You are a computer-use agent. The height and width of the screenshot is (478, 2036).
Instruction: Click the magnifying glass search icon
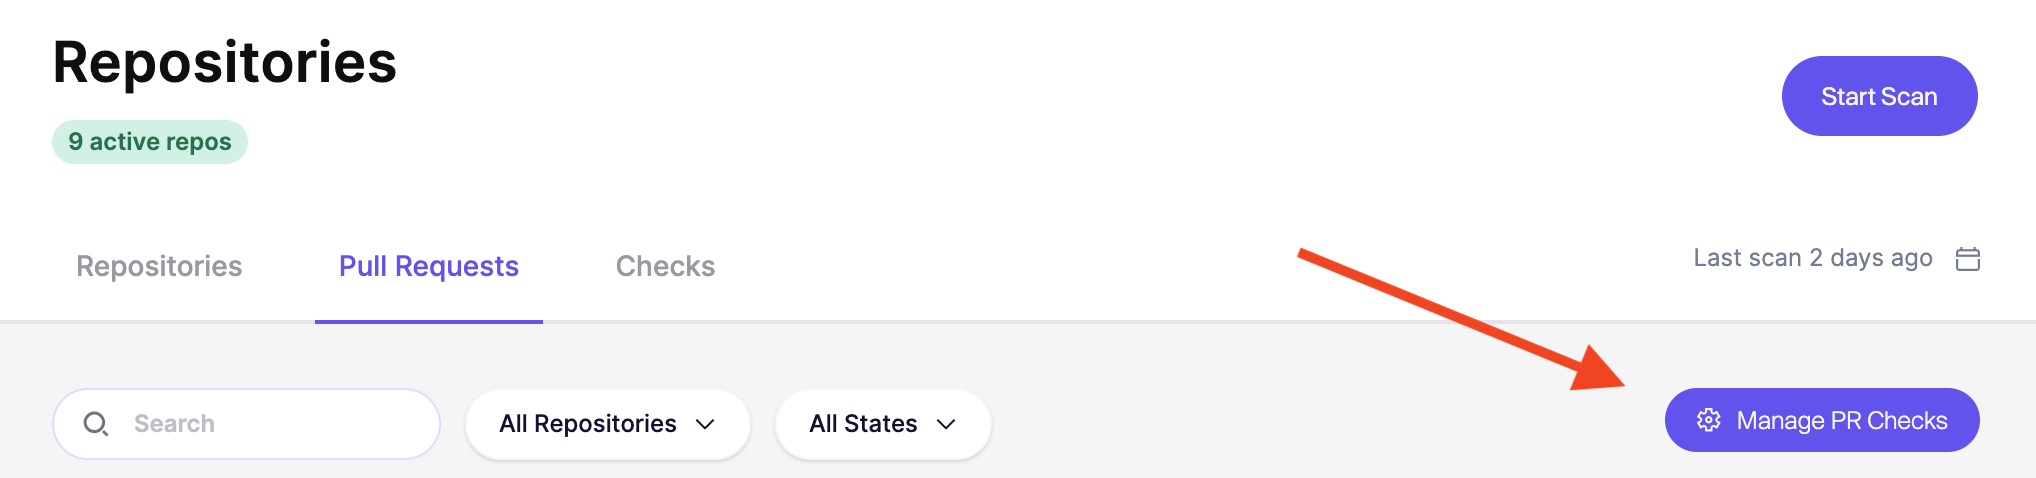point(95,424)
